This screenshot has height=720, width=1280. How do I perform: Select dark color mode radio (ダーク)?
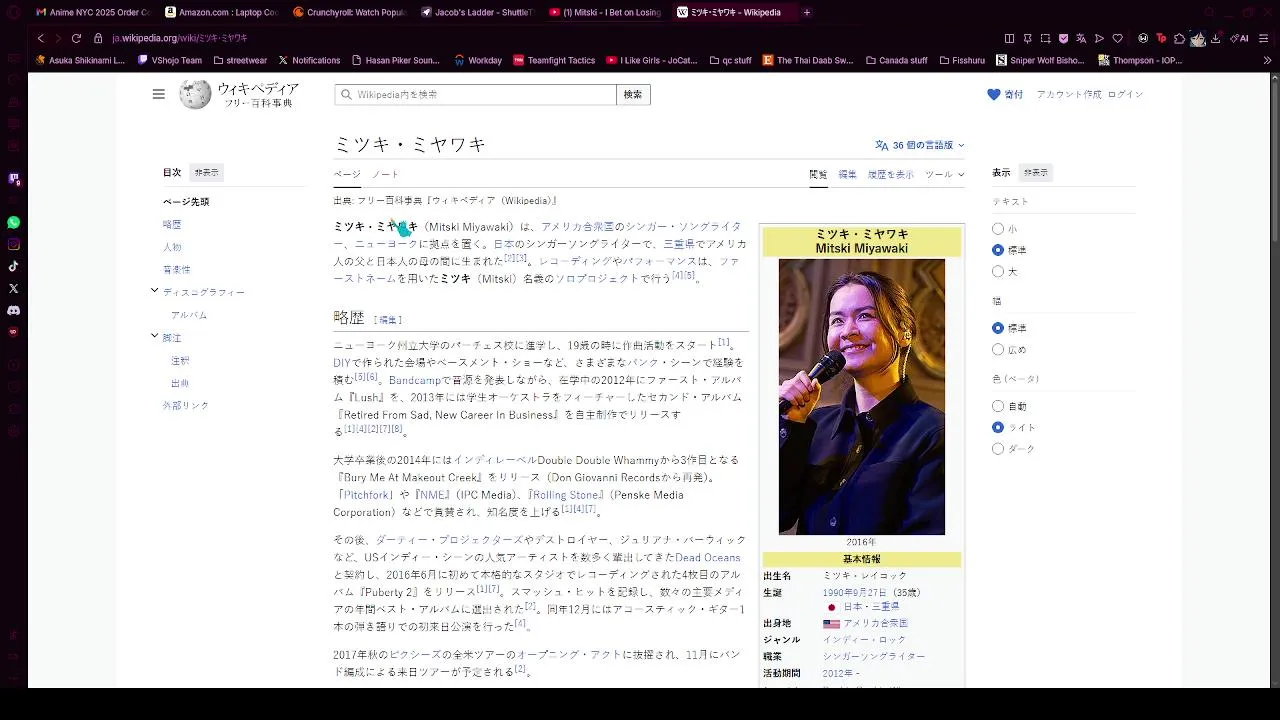tap(998, 449)
